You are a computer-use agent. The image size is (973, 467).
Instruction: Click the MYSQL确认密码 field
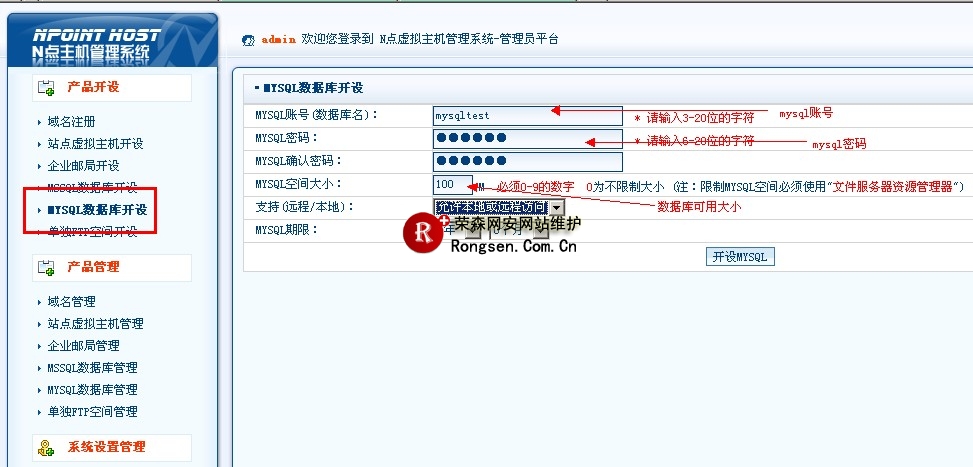point(527,162)
